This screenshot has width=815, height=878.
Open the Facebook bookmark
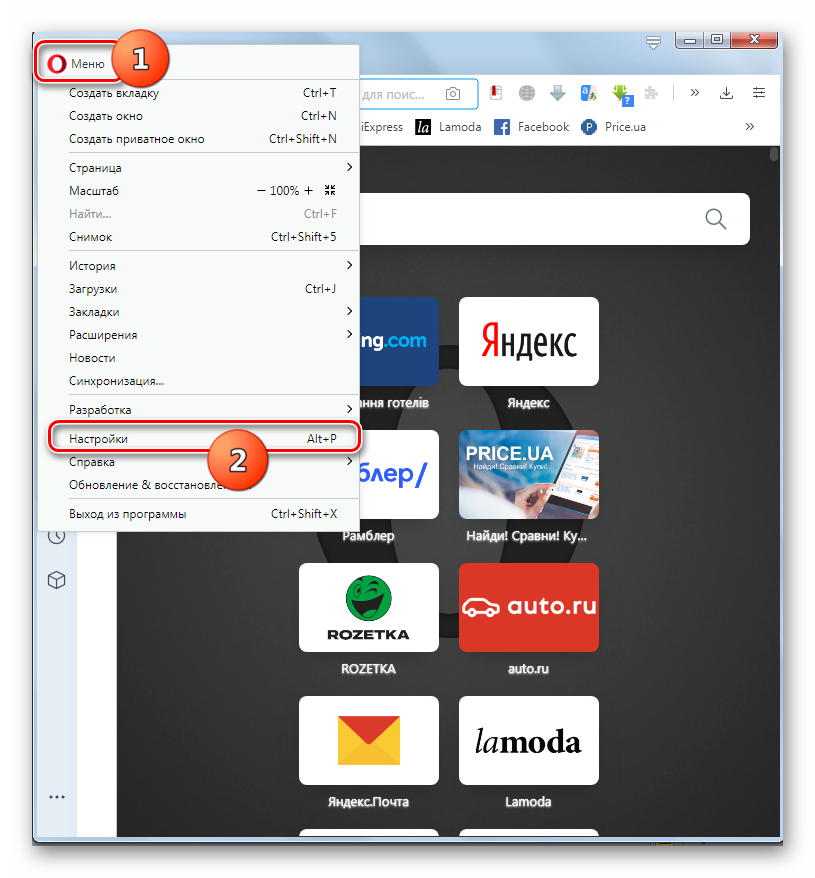pos(532,127)
